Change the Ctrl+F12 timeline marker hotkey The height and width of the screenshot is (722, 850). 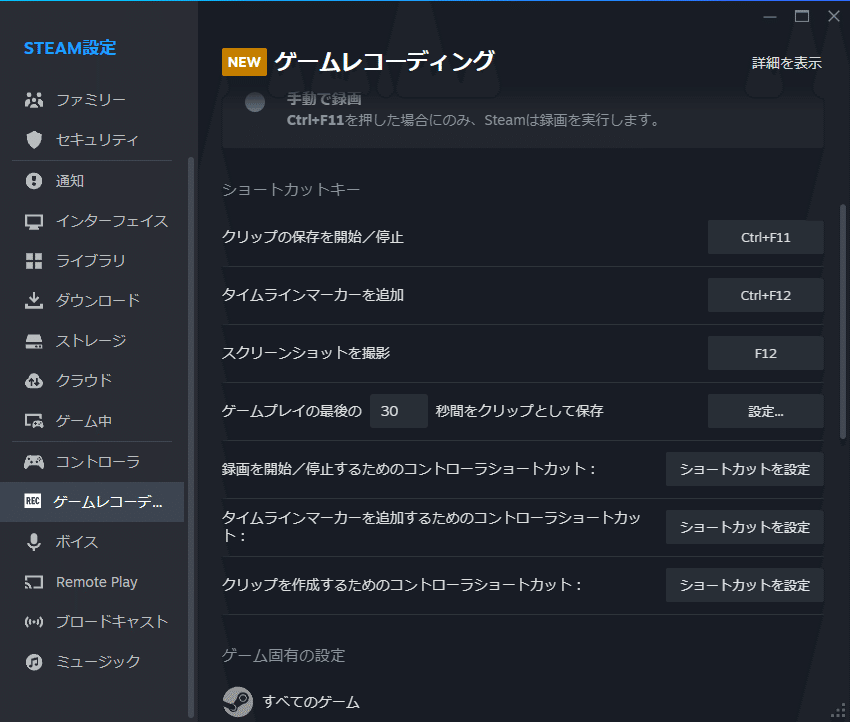pos(765,295)
